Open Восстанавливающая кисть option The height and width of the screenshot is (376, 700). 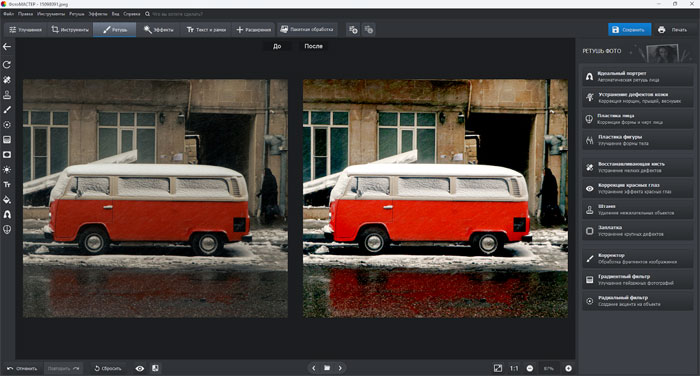point(638,167)
